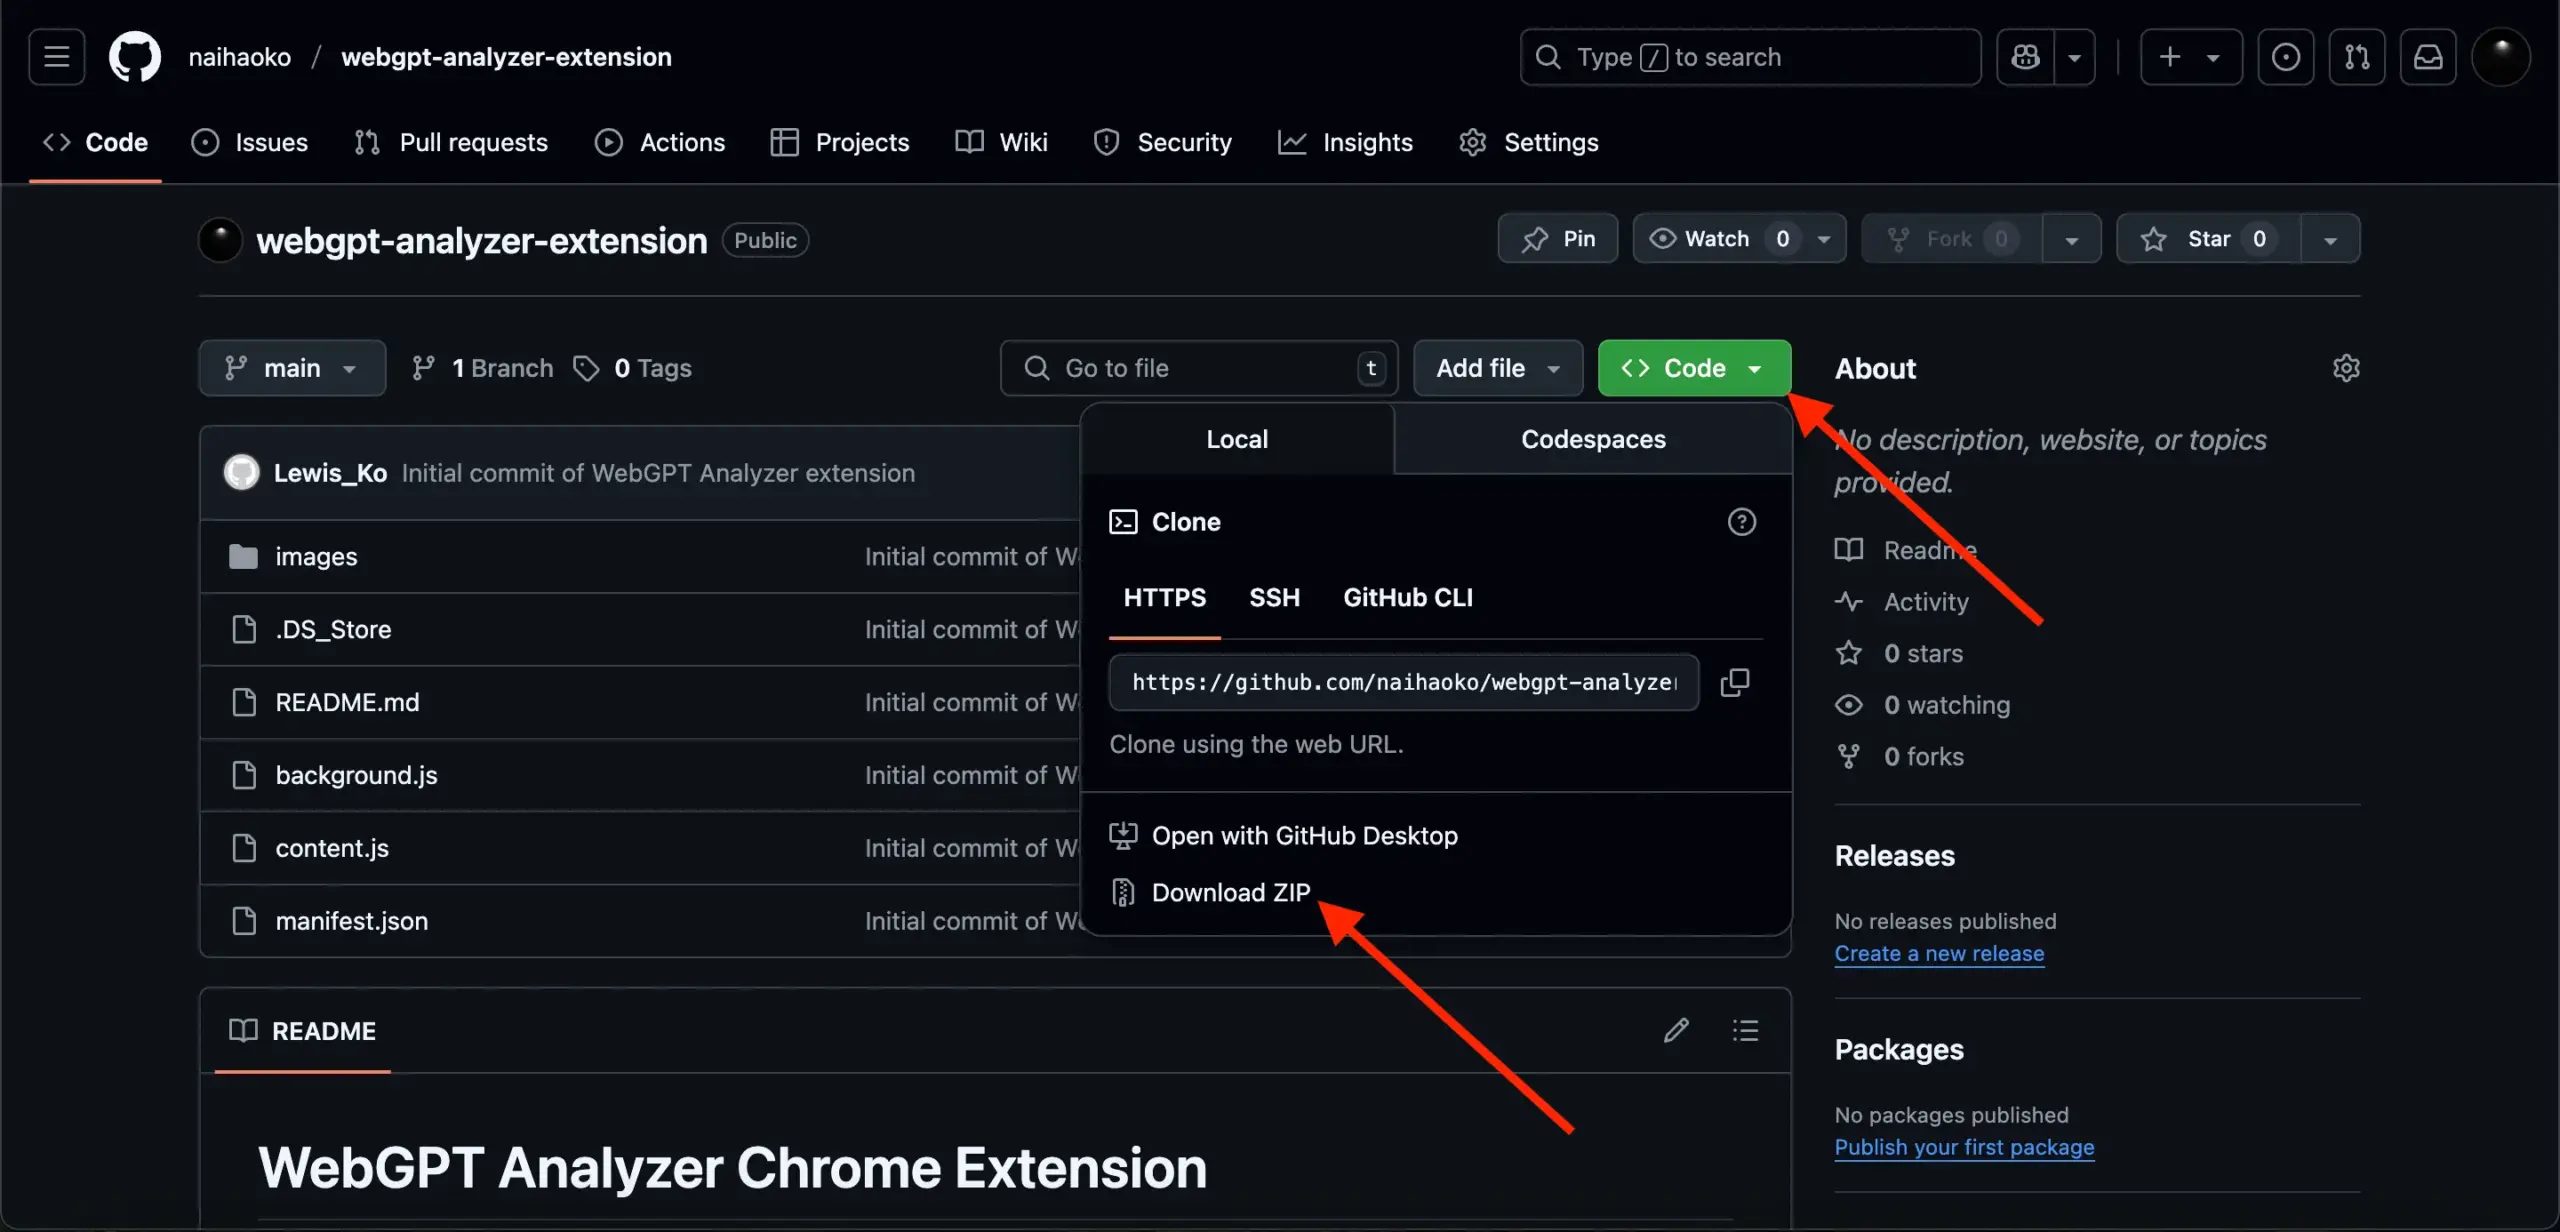
Task: Select the Local tab in the Code popup
Action: tap(1237, 439)
